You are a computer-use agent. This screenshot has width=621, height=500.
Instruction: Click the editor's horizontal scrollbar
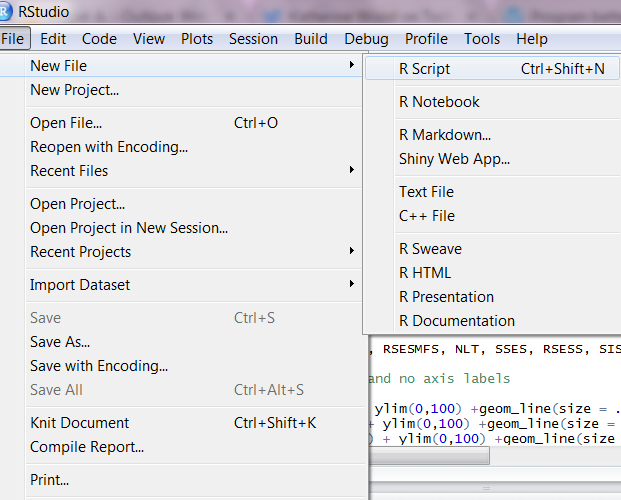[x=430, y=456]
